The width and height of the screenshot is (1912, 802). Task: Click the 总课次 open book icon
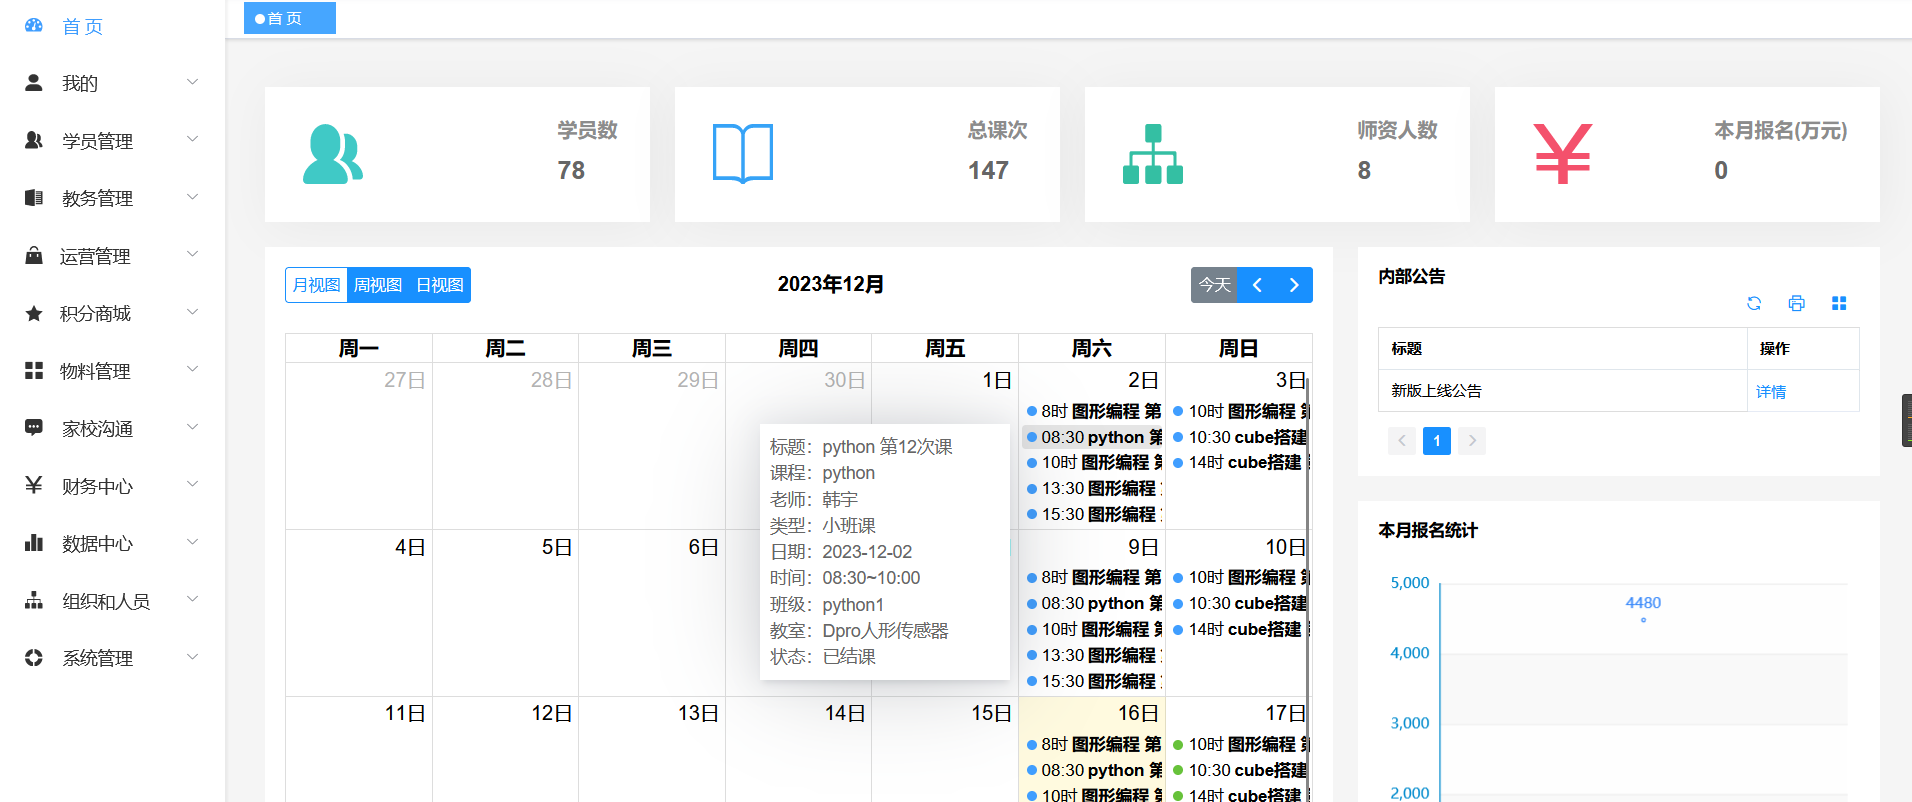coord(743,154)
